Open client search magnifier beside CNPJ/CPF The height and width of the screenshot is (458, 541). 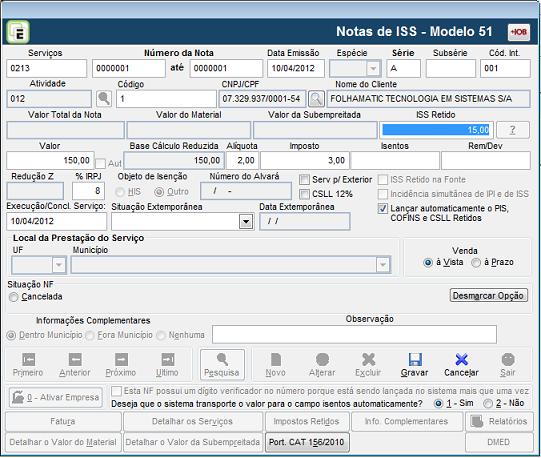[x=316, y=99]
